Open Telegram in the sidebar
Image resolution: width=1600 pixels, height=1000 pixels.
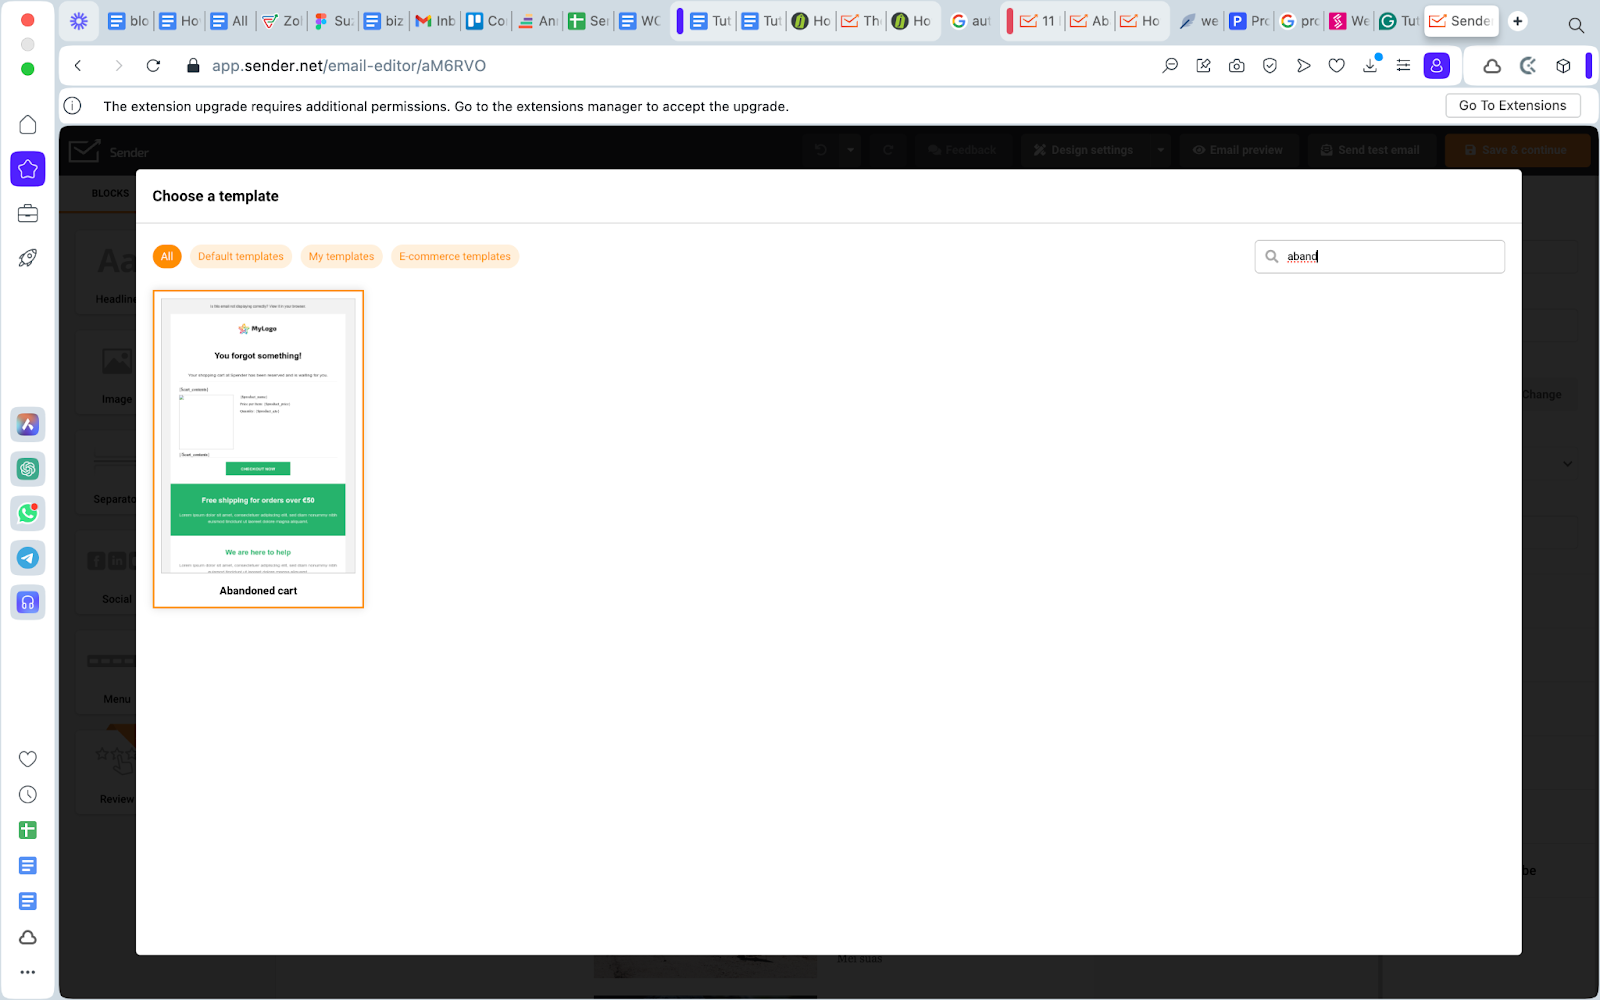[28, 558]
